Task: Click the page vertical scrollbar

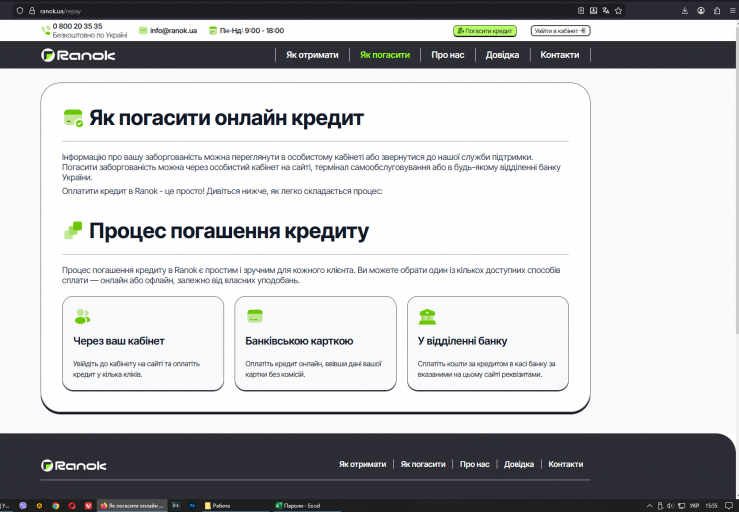Action: point(736,179)
